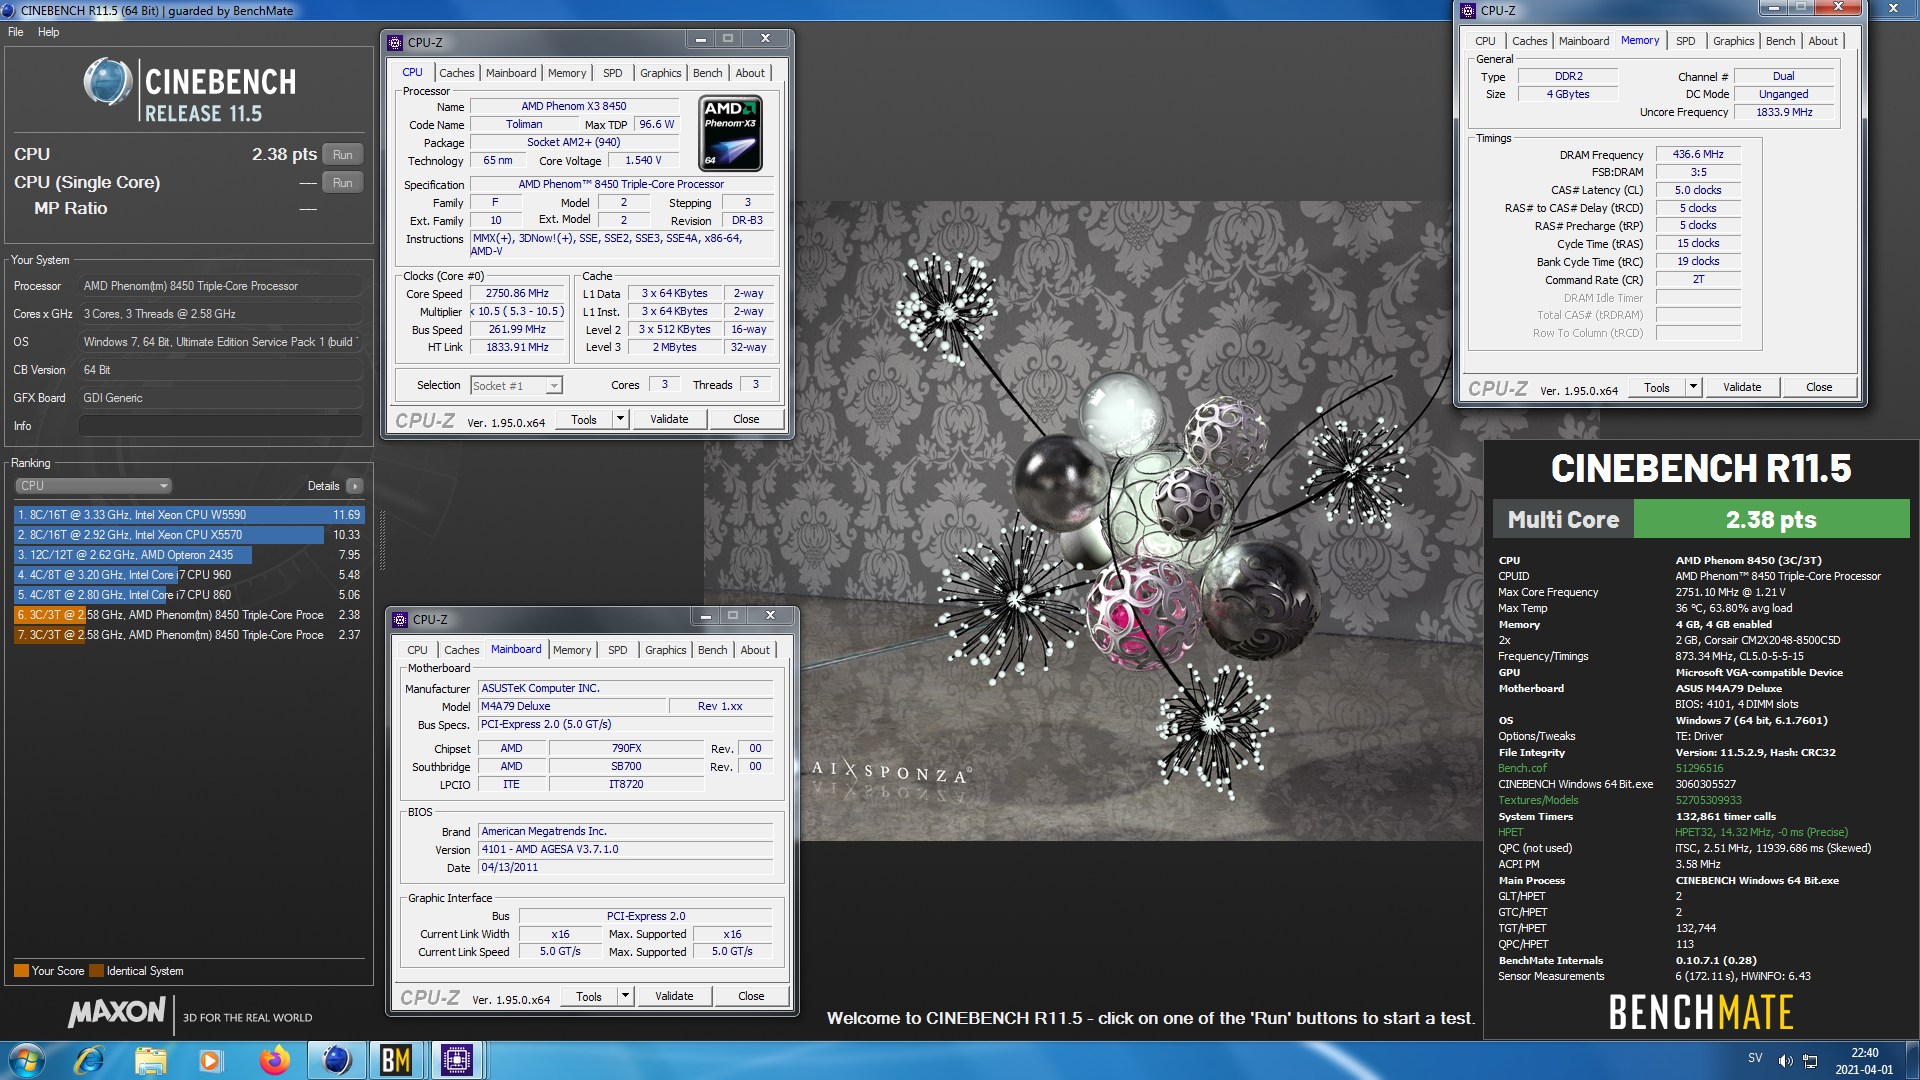The height and width of the screenshot is (1080, 1920).
Task: Click the Core Speed value 2750.86 MHz
Action: pyautogui.click(x=517, y=294)
